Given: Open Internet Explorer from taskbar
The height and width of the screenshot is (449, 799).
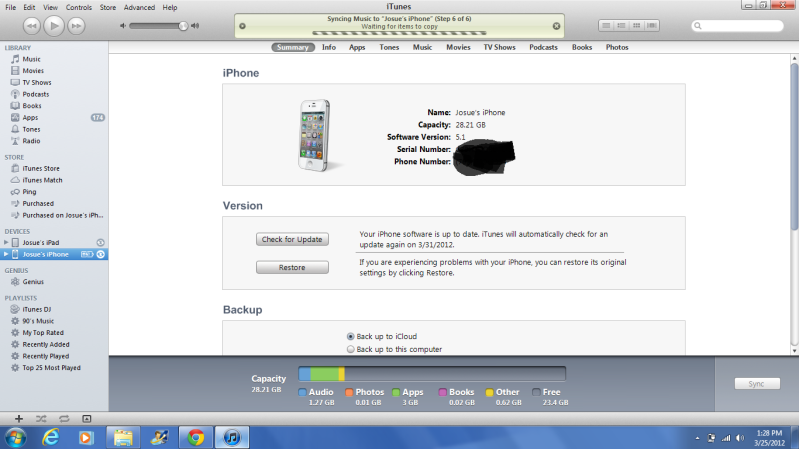Looking at the screenshot, I should click(50, 437).
